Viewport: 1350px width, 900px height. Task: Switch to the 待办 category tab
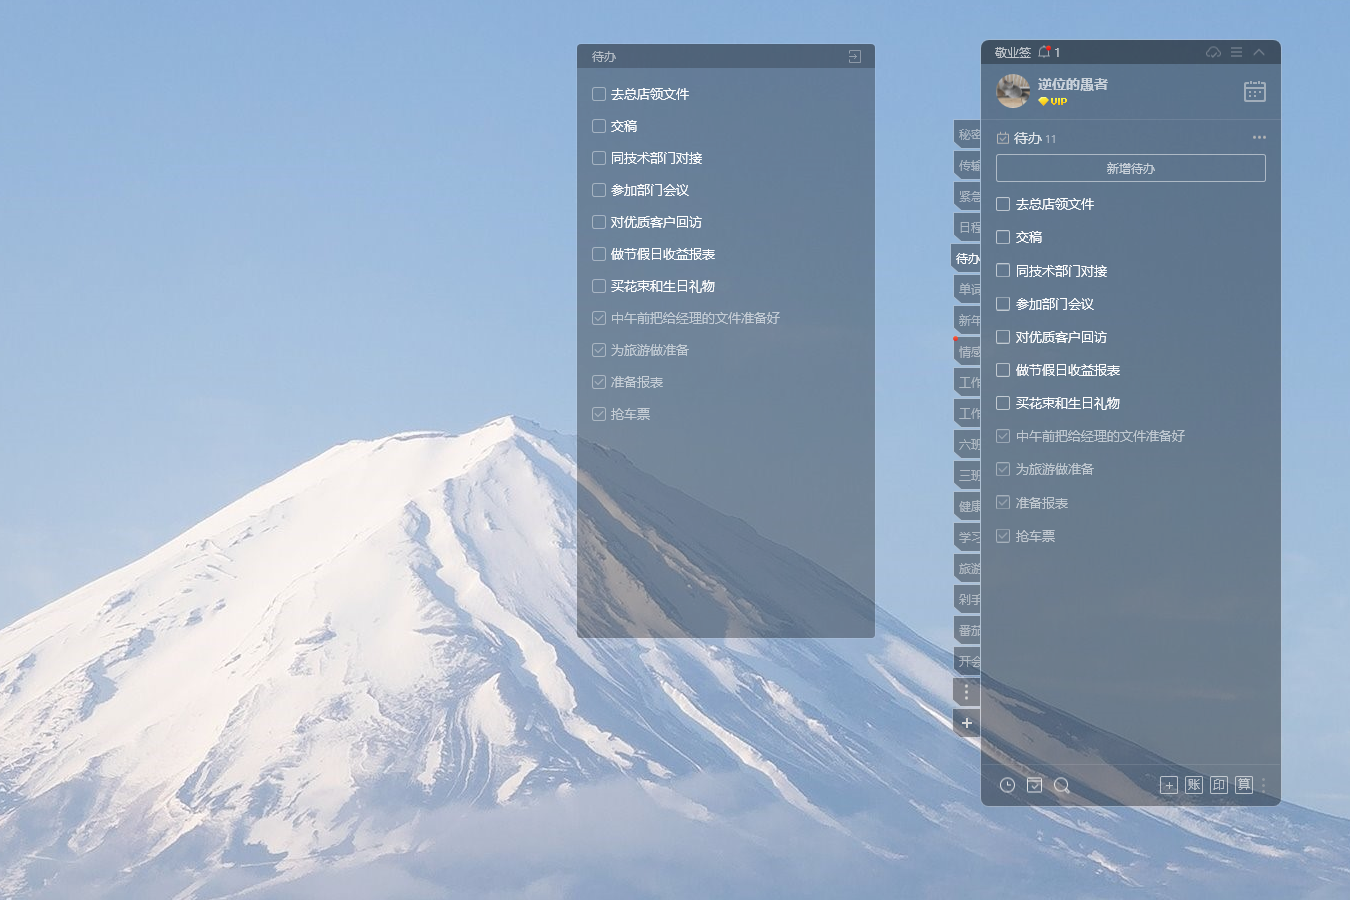pos(967,259)
